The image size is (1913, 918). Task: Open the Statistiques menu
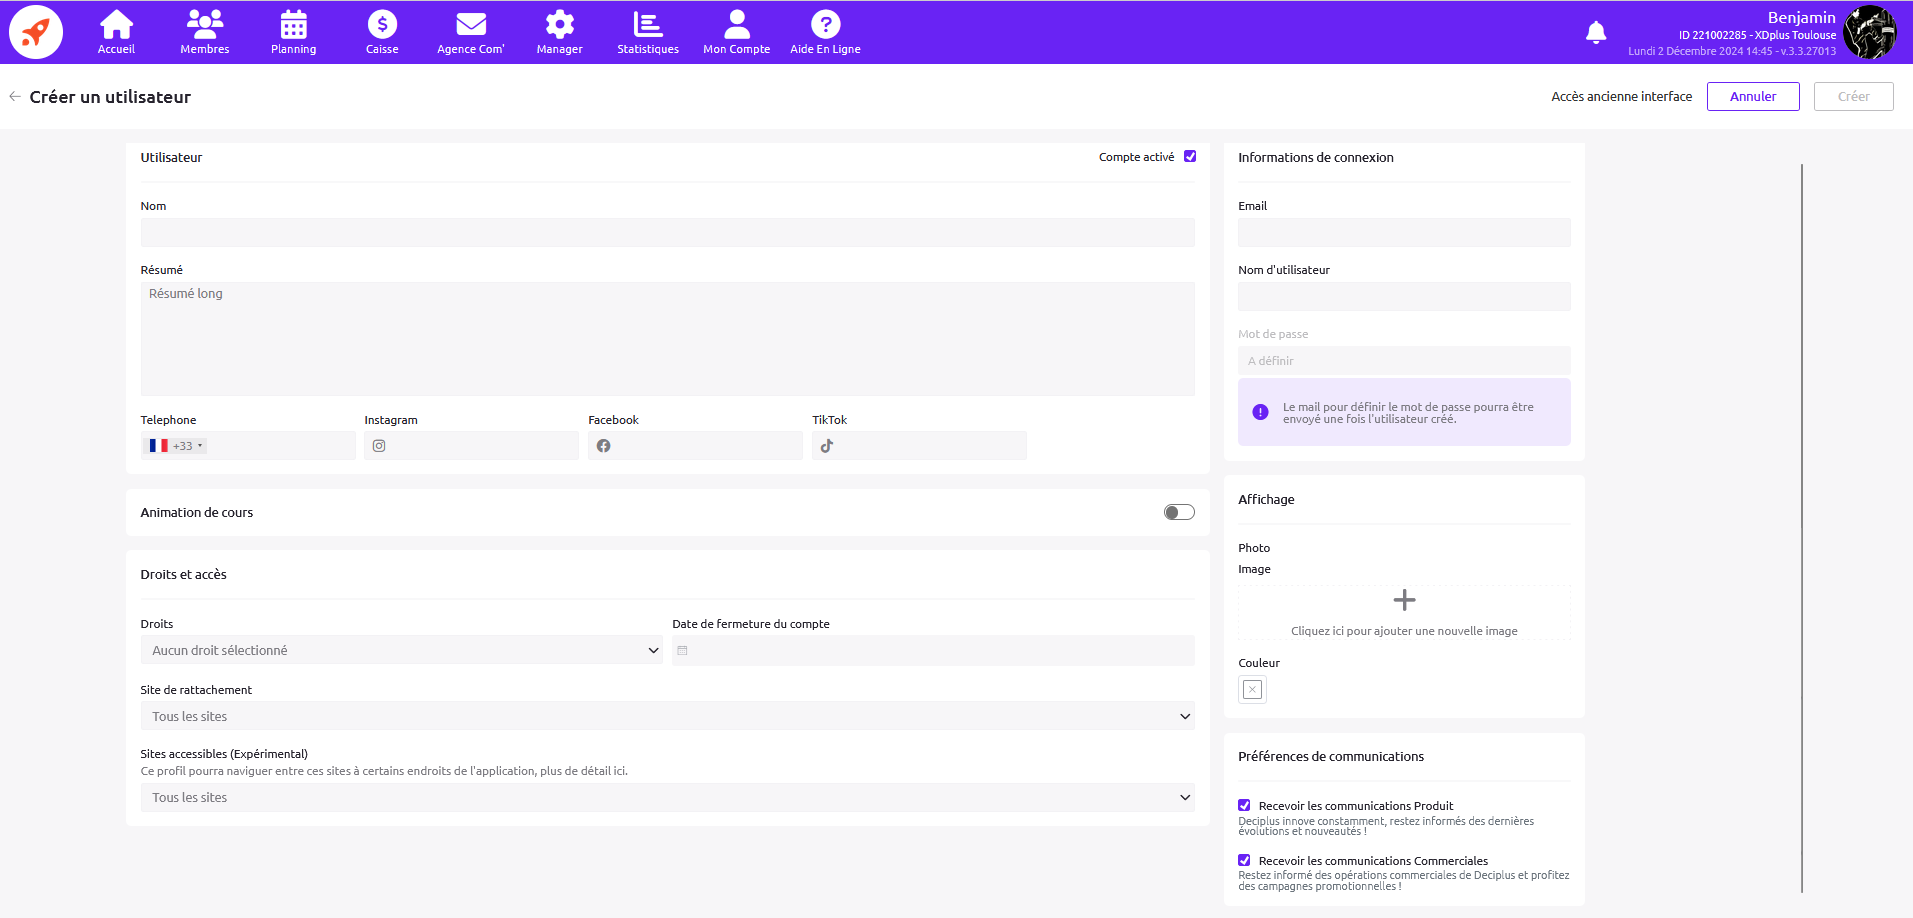[x=647, y=32]
